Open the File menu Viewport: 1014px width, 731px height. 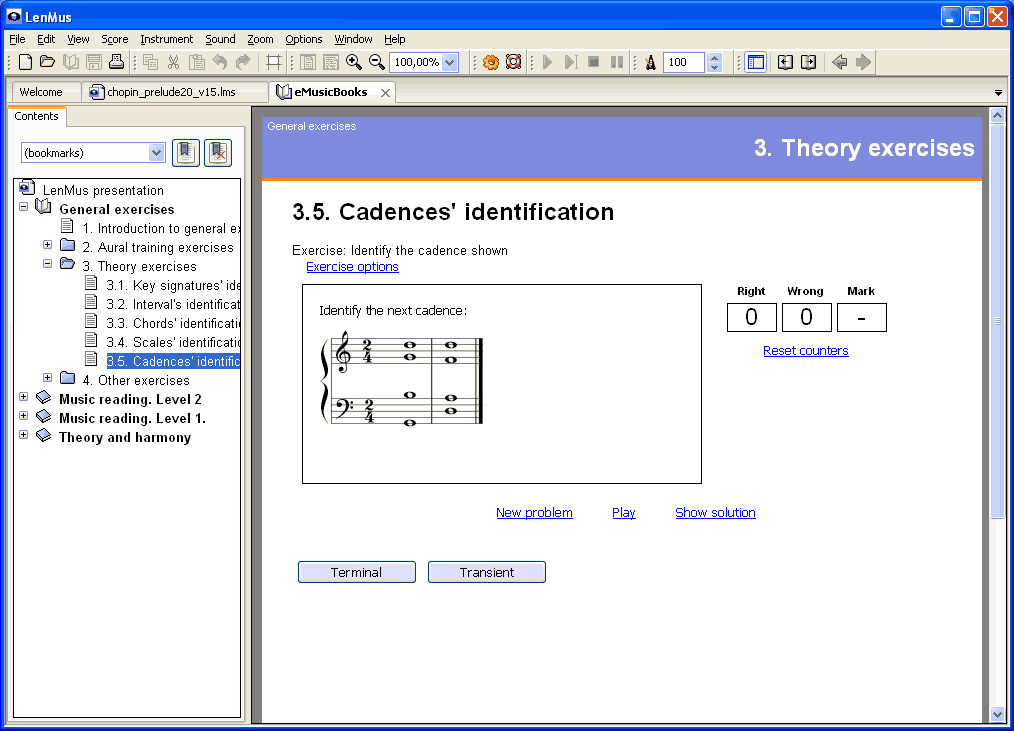pyautogui.click(x=17, y=39)
